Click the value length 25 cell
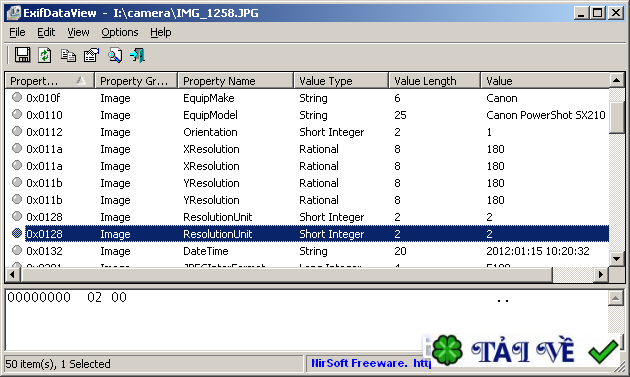Screen dimensions: 630x377 tap(400, 115)
